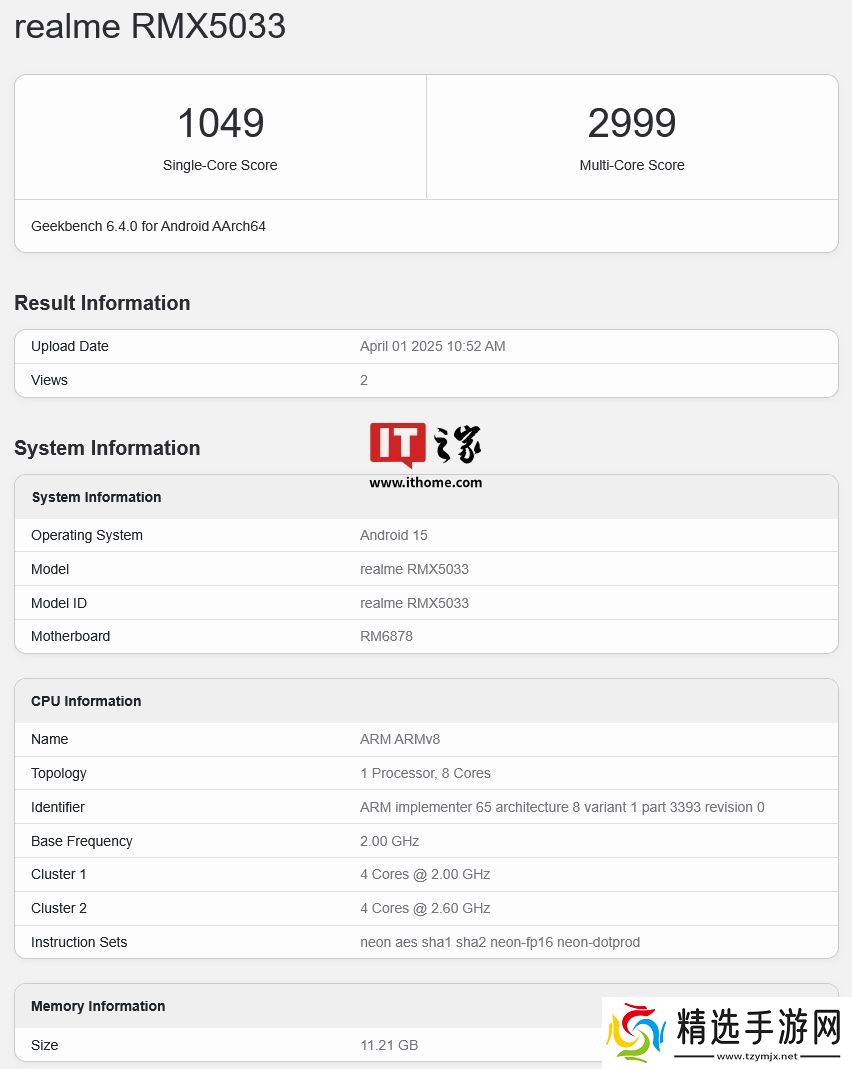852x1069 pixels.
Task: Click the Memory Size value 11.21 GB
Action: click(389, 1045)
